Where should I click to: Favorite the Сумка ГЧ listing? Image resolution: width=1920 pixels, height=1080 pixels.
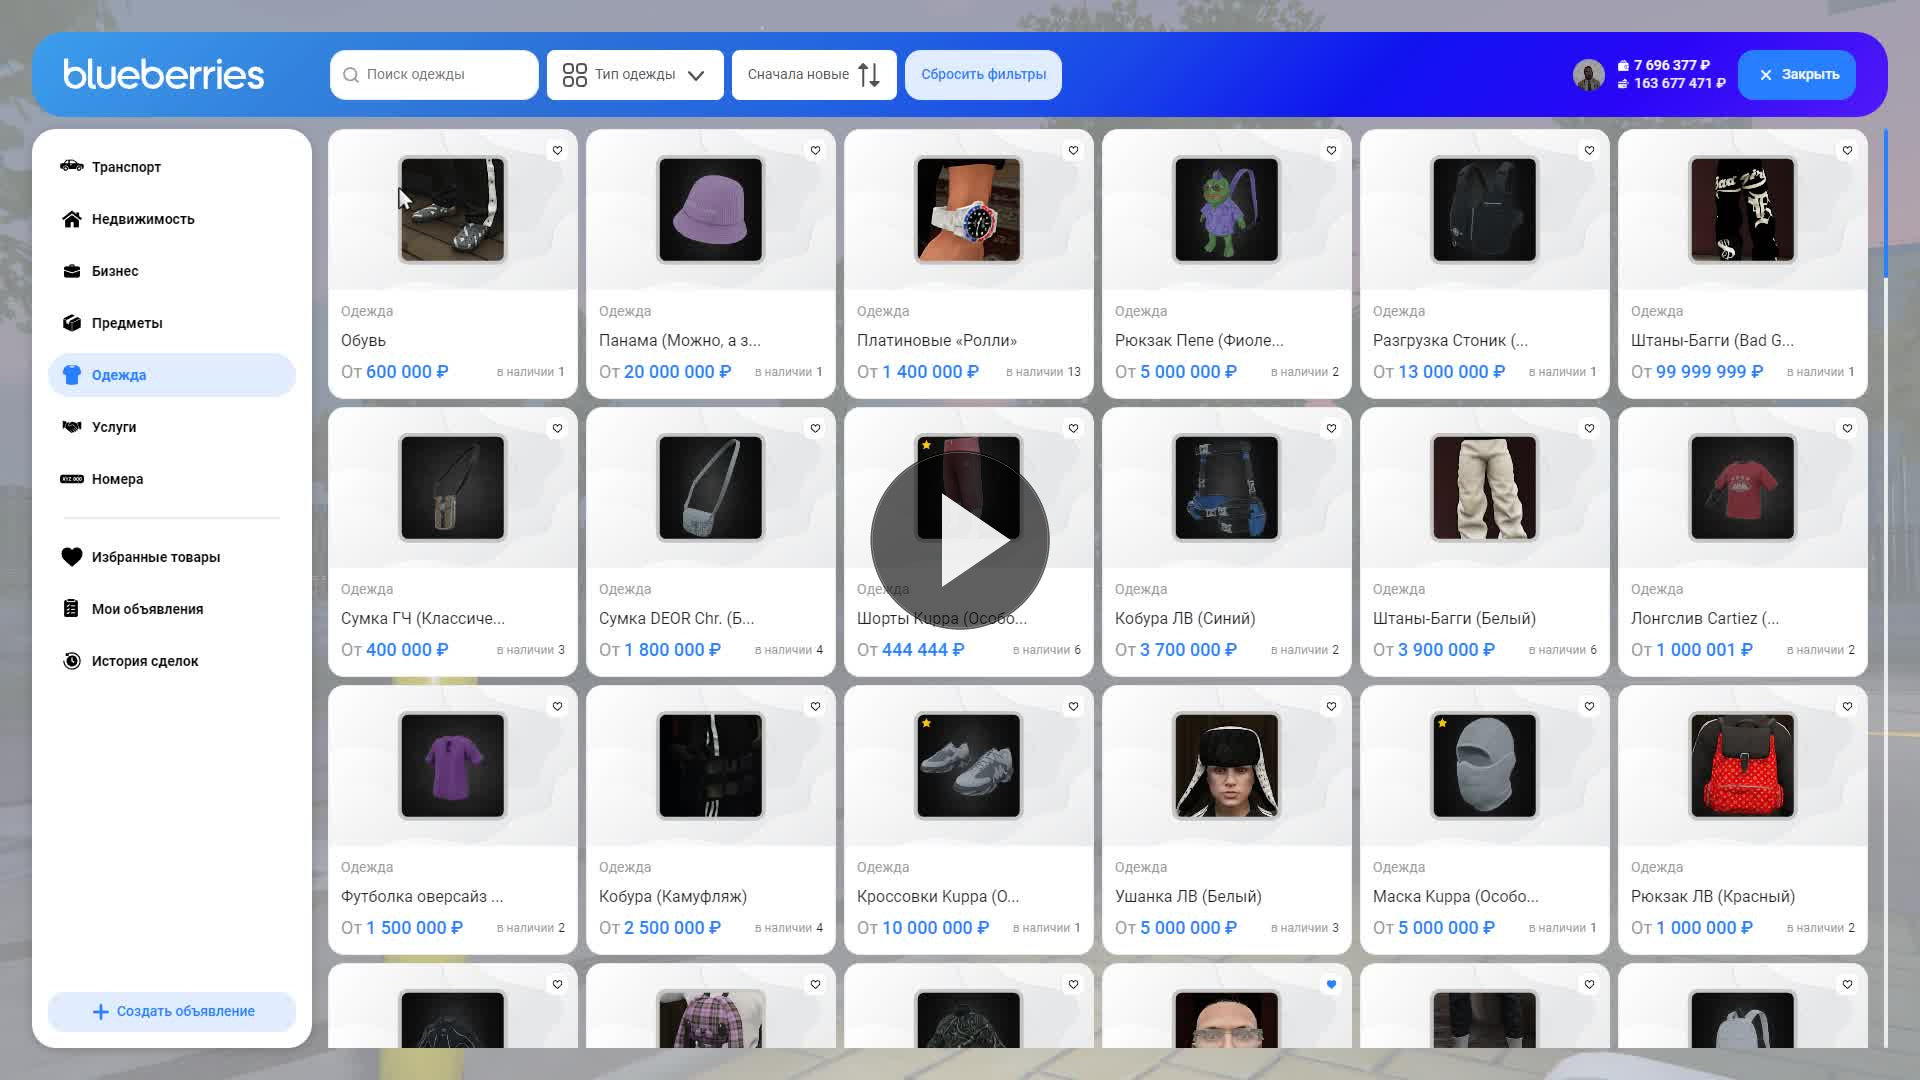point(558,429)
